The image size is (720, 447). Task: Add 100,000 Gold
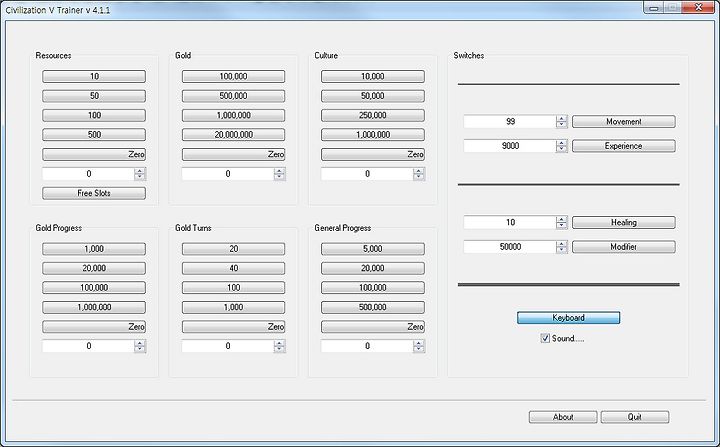233,76
